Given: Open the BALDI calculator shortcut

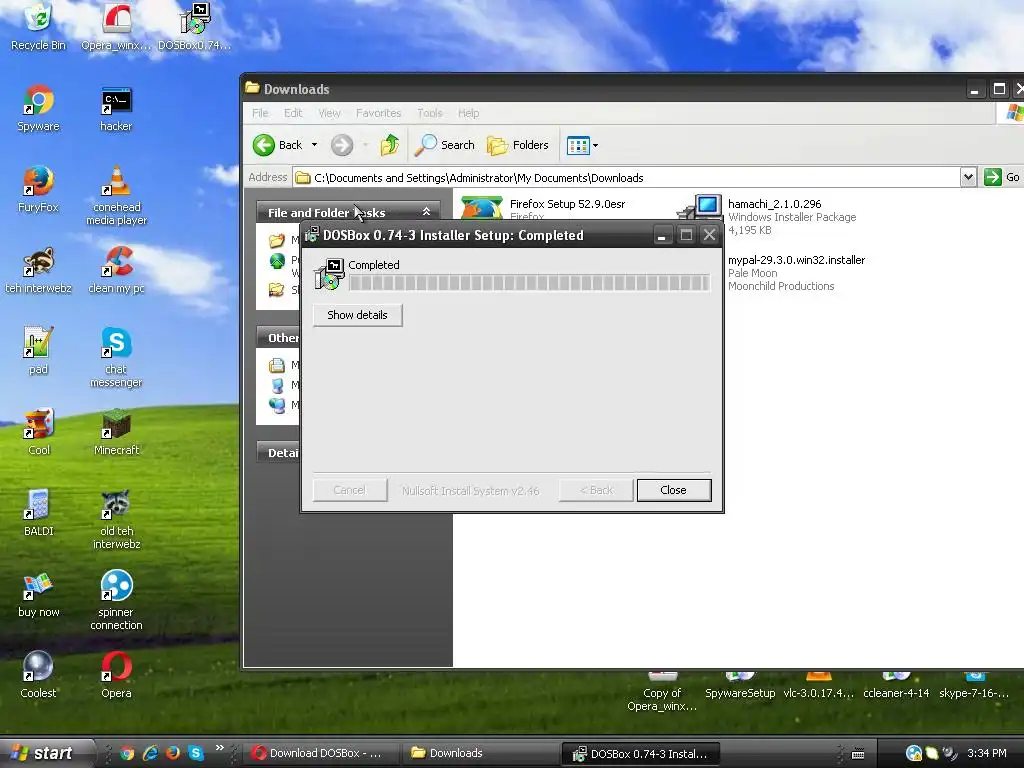Looking at the screenshot, I should (38, 513).
